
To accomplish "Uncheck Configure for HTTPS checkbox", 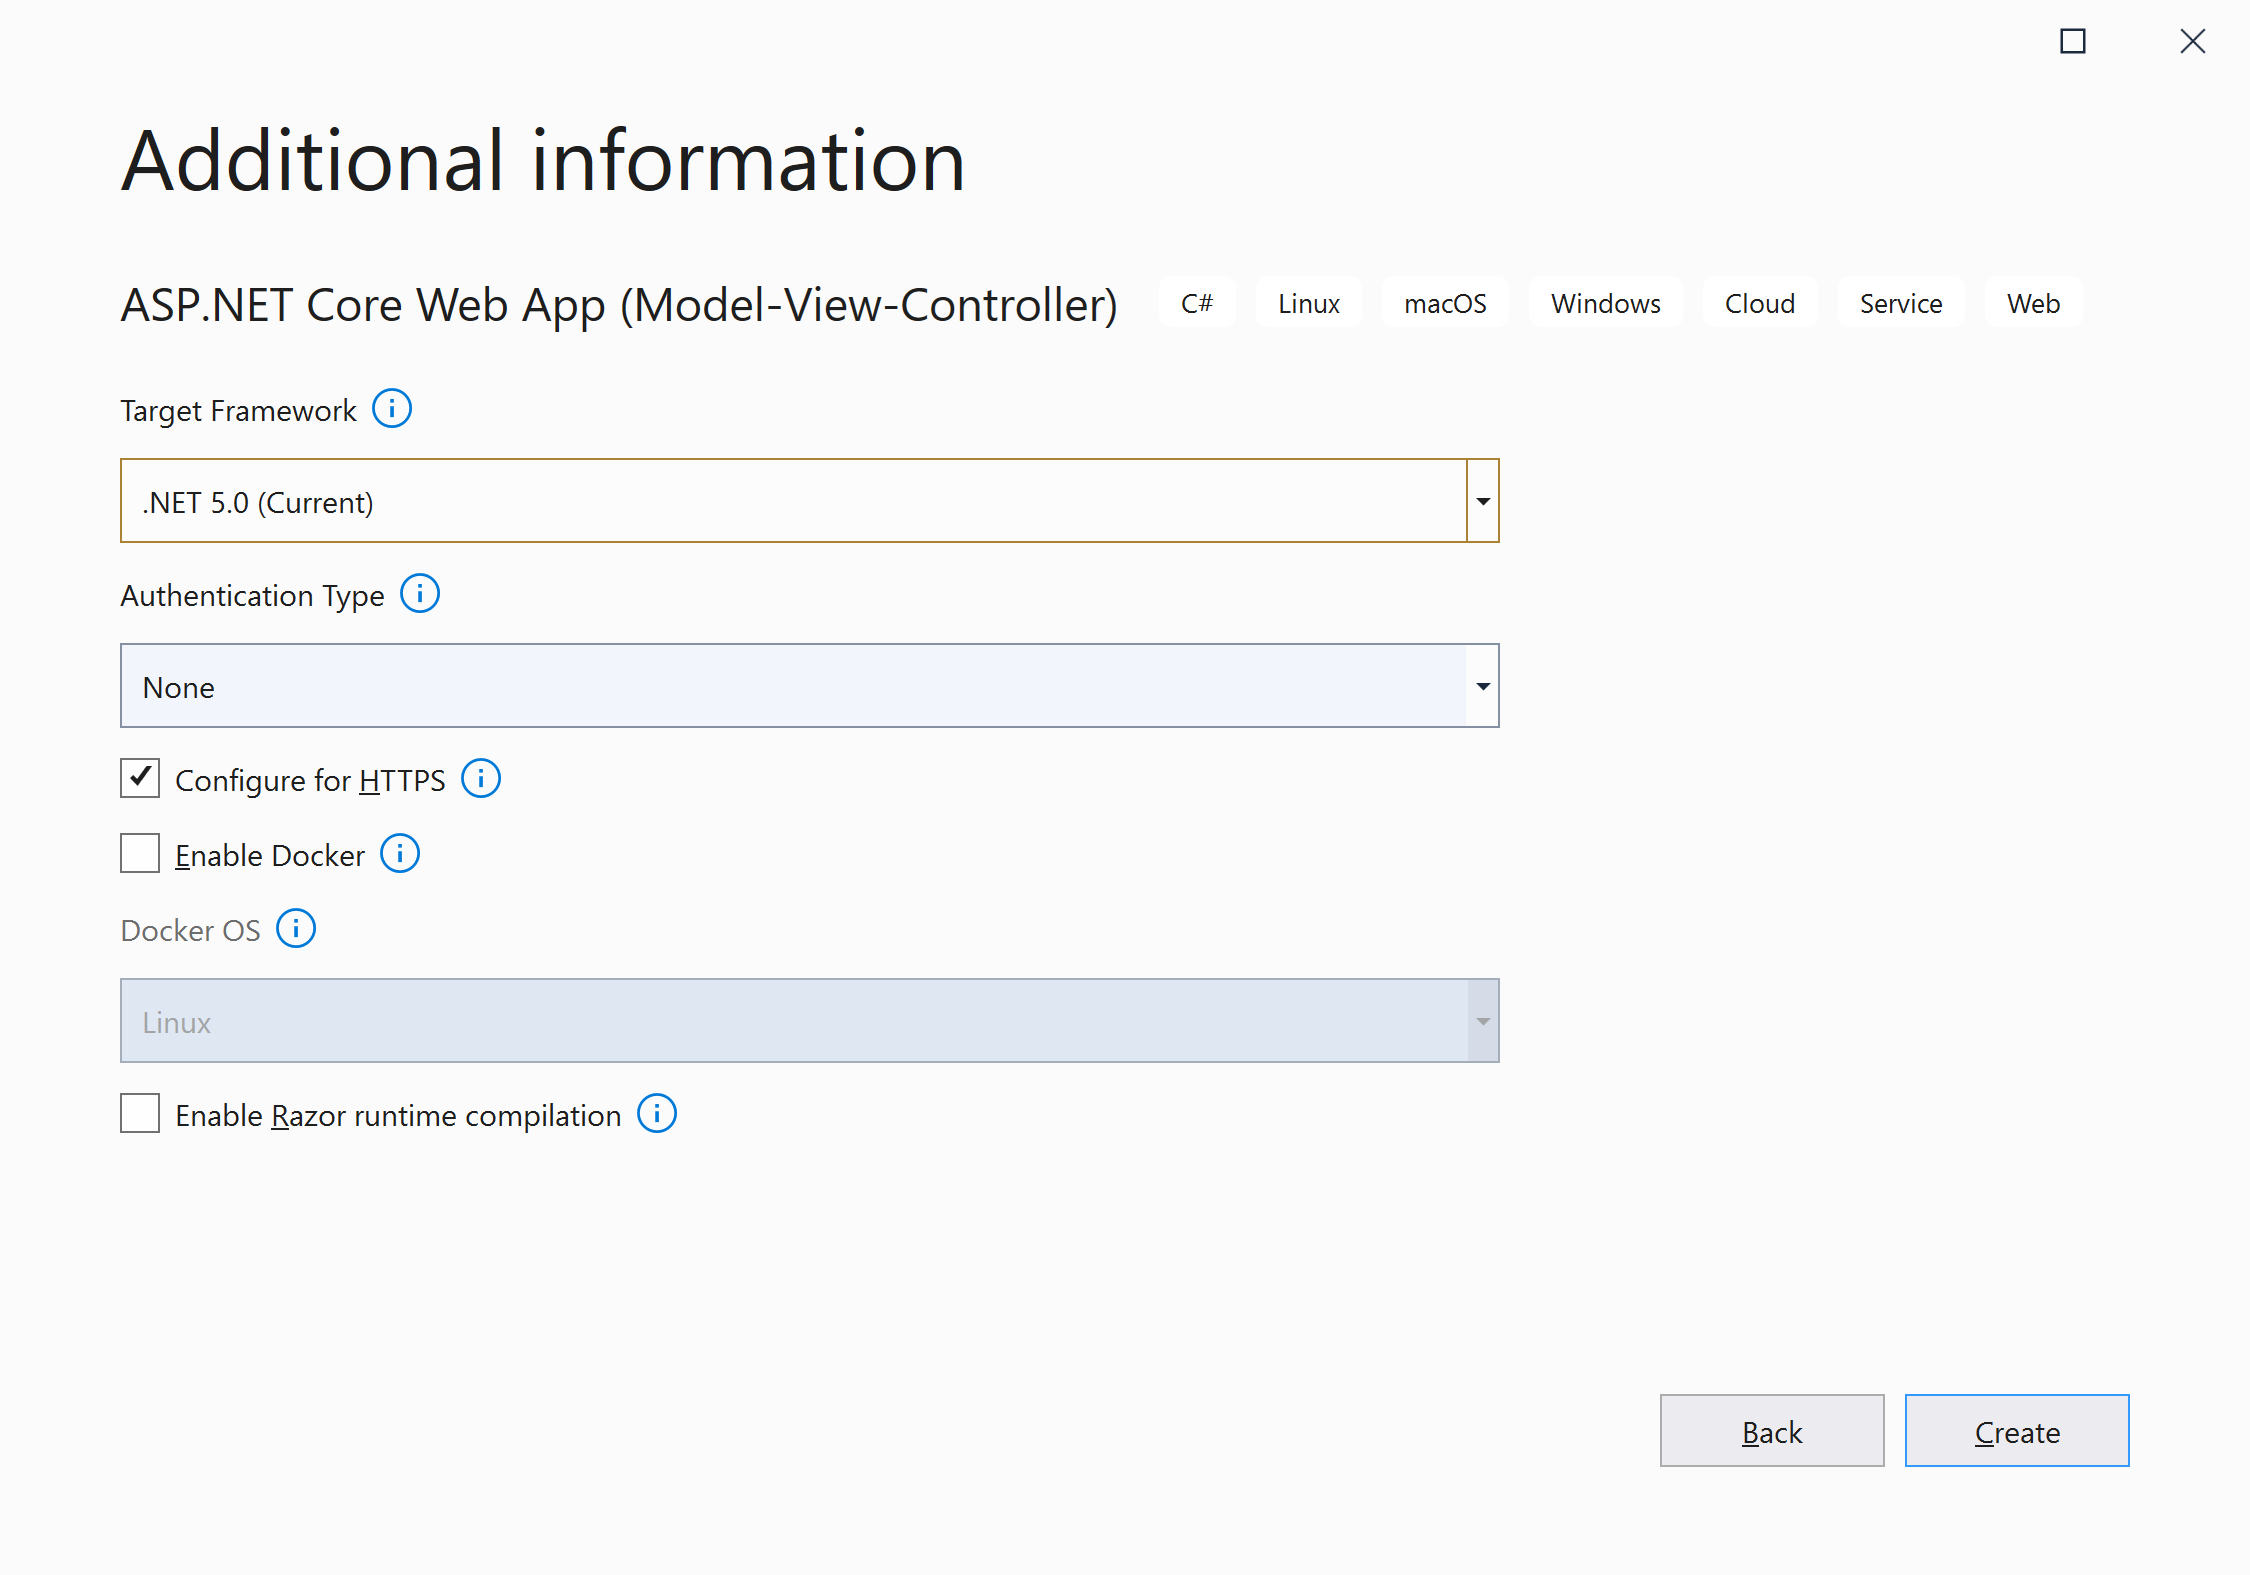I will point(140,778).
